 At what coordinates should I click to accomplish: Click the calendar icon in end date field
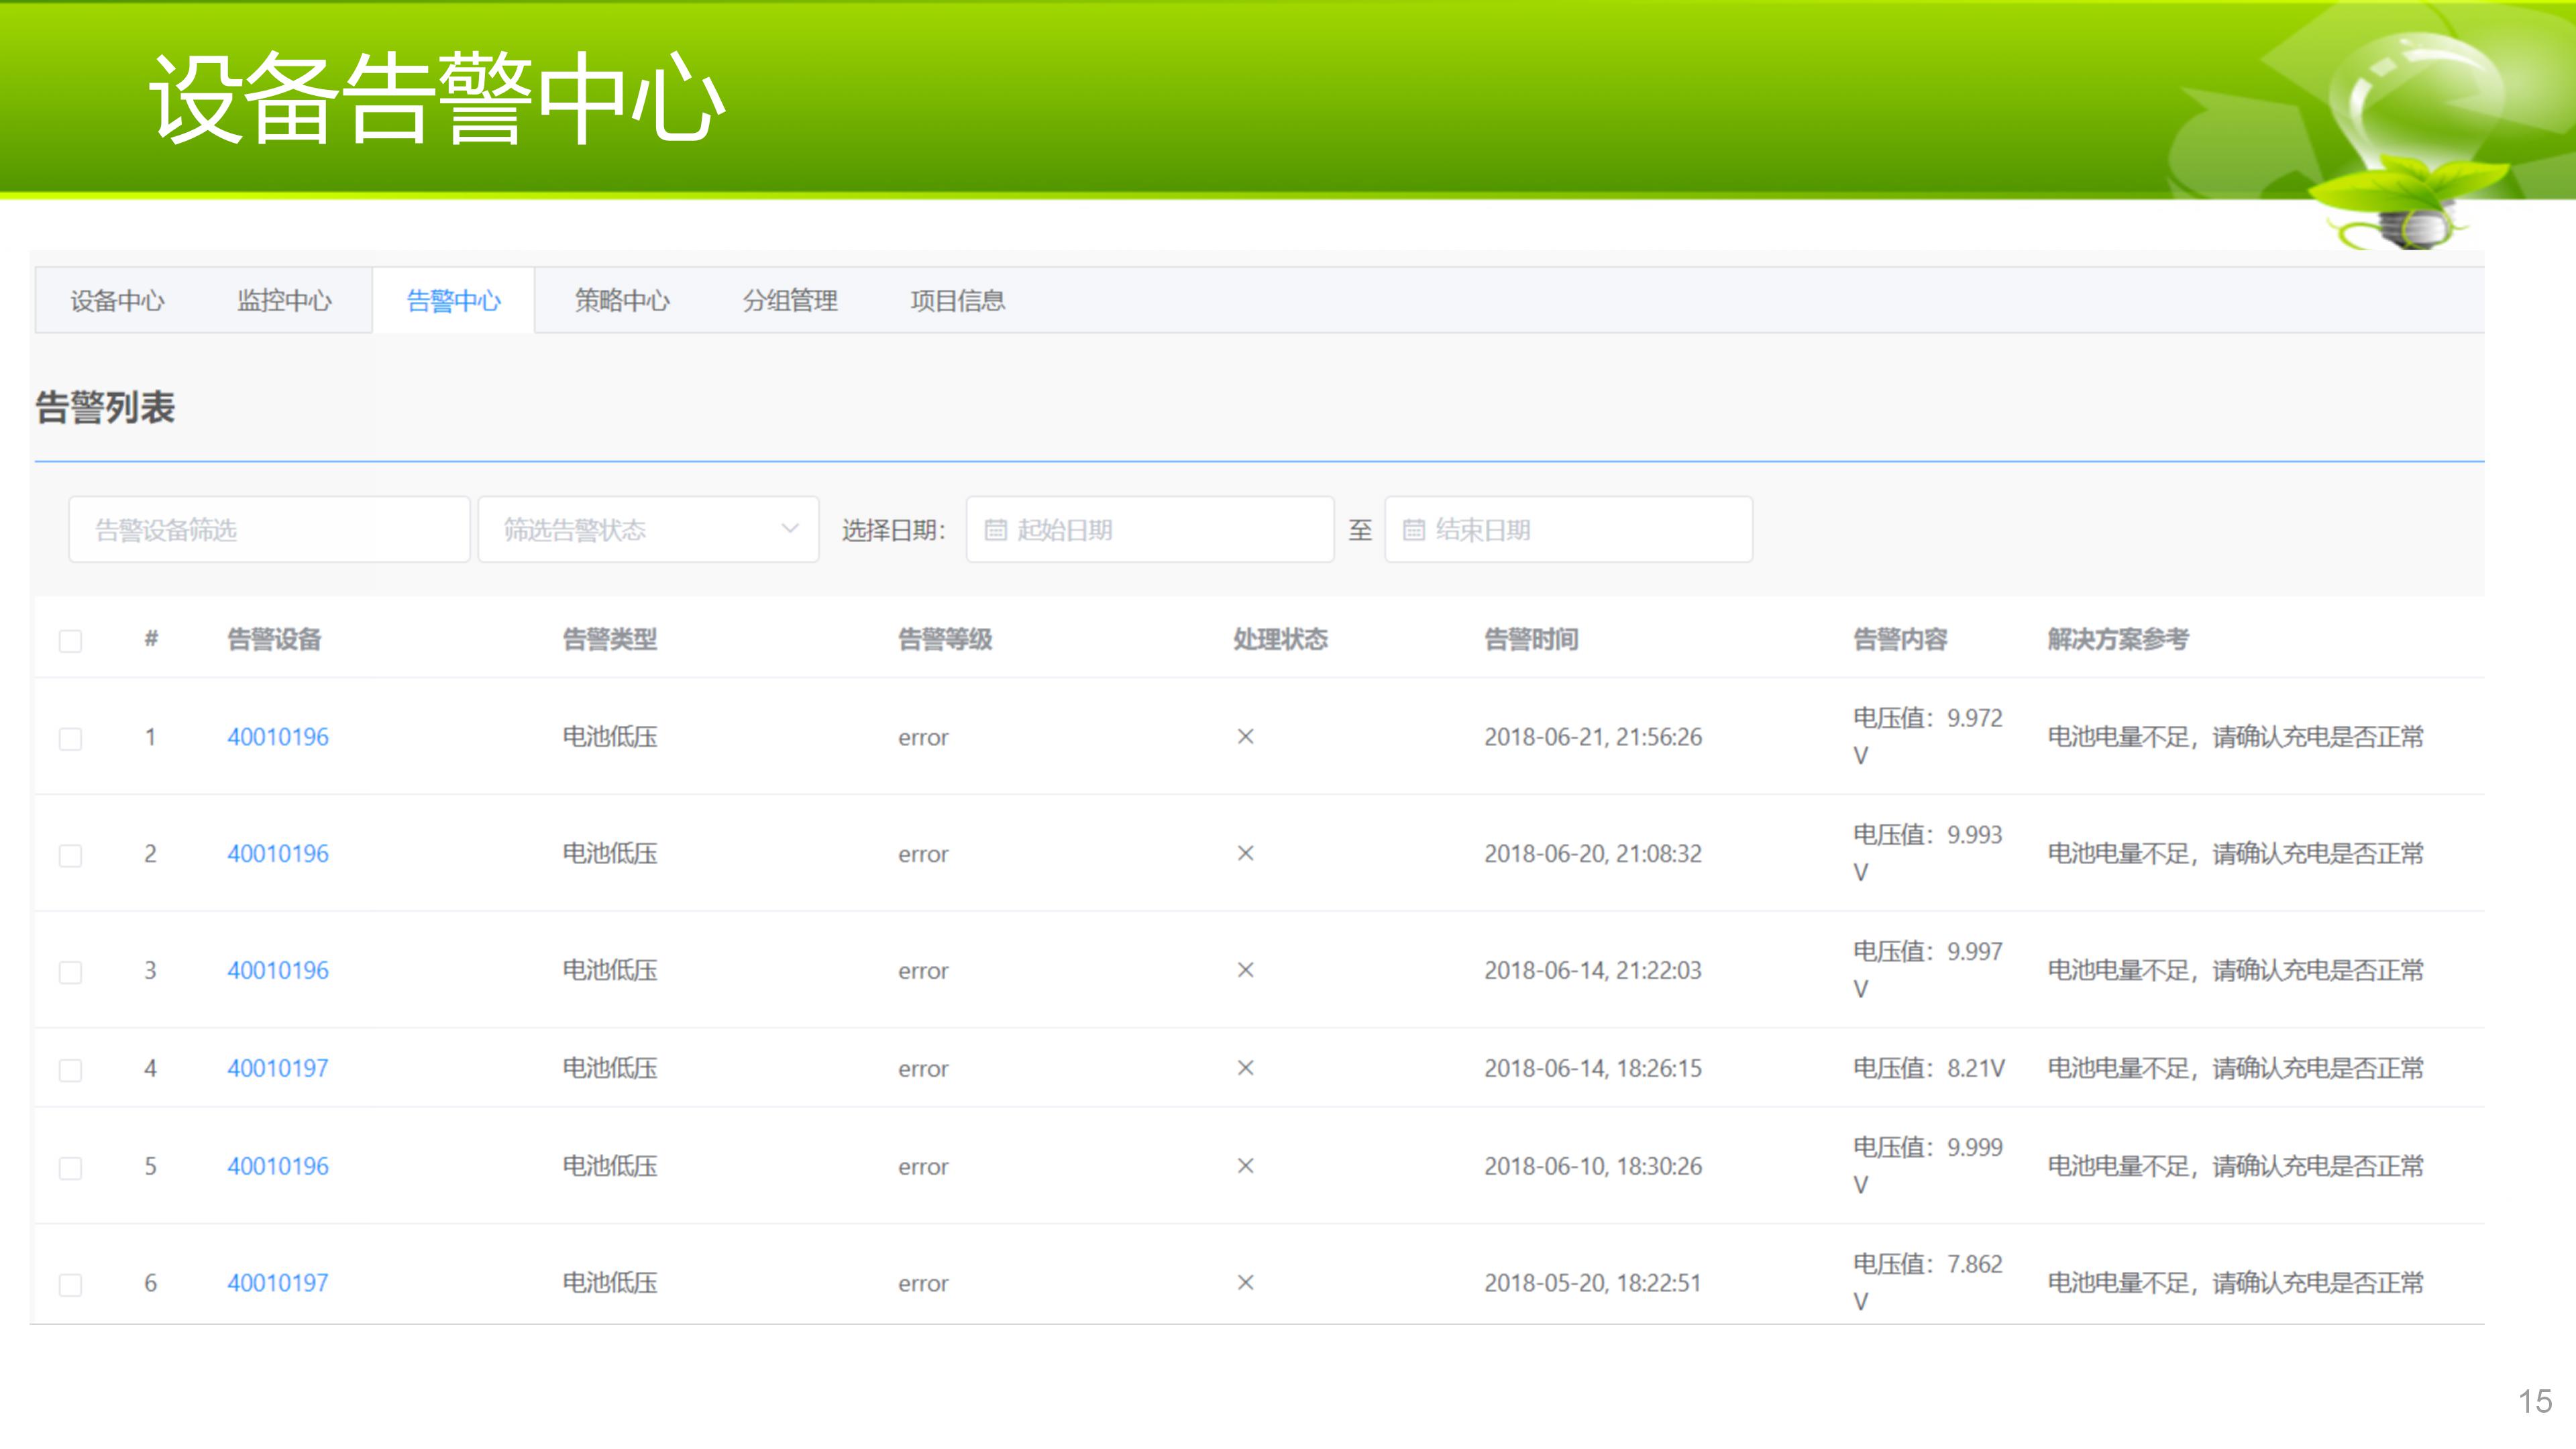coord(1413,530)
